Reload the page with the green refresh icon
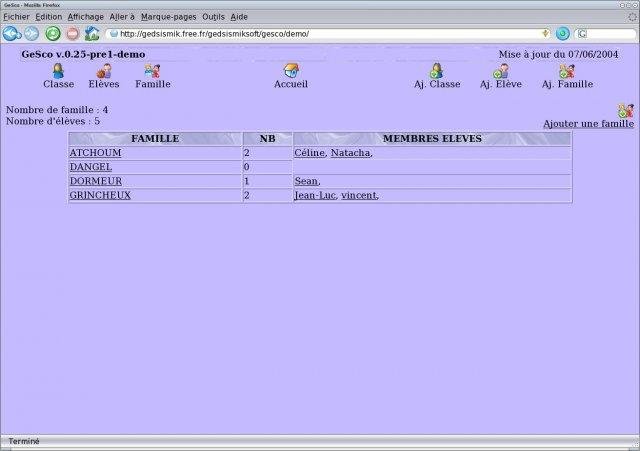The height and width of the screenshot is (451, 640). coord(53,33)
